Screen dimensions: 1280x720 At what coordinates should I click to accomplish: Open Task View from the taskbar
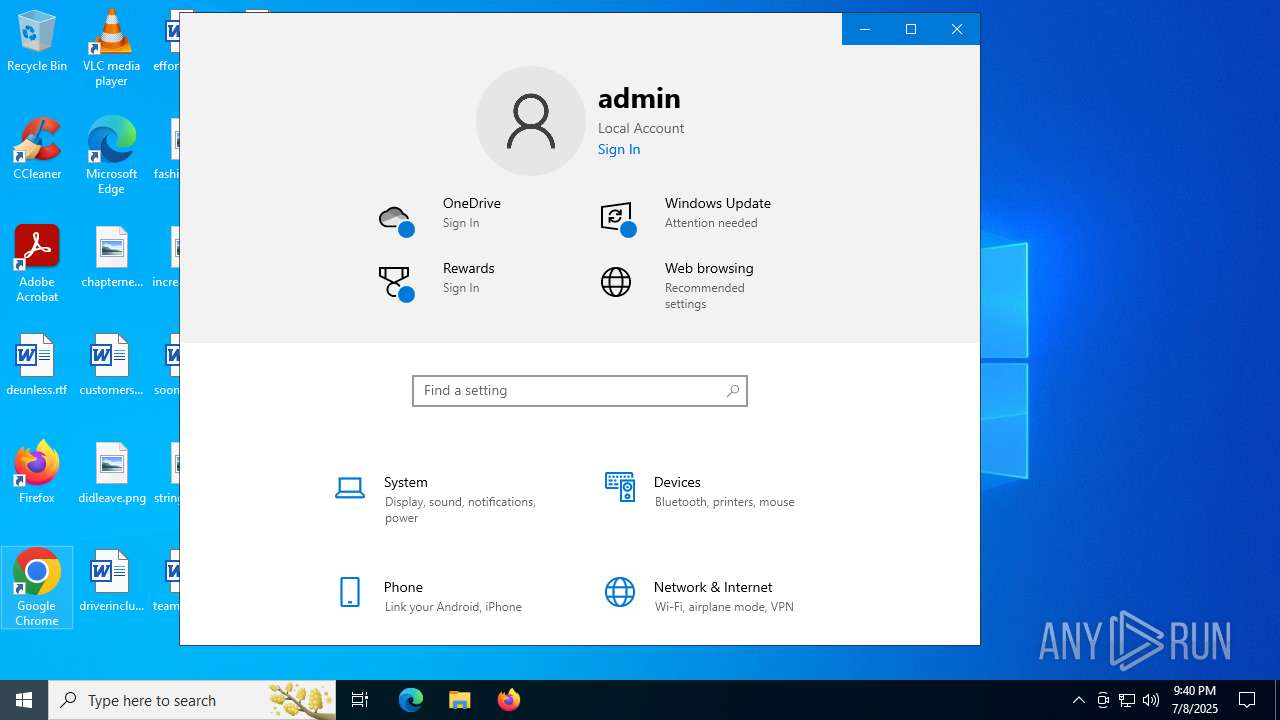pyautogui.click(x=360, y=700)
